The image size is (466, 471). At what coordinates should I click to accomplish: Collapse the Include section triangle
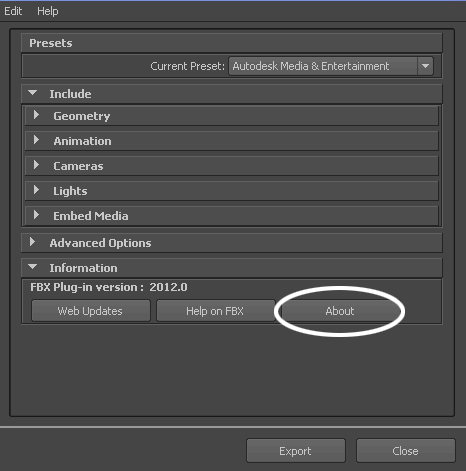tap(33, 93)
